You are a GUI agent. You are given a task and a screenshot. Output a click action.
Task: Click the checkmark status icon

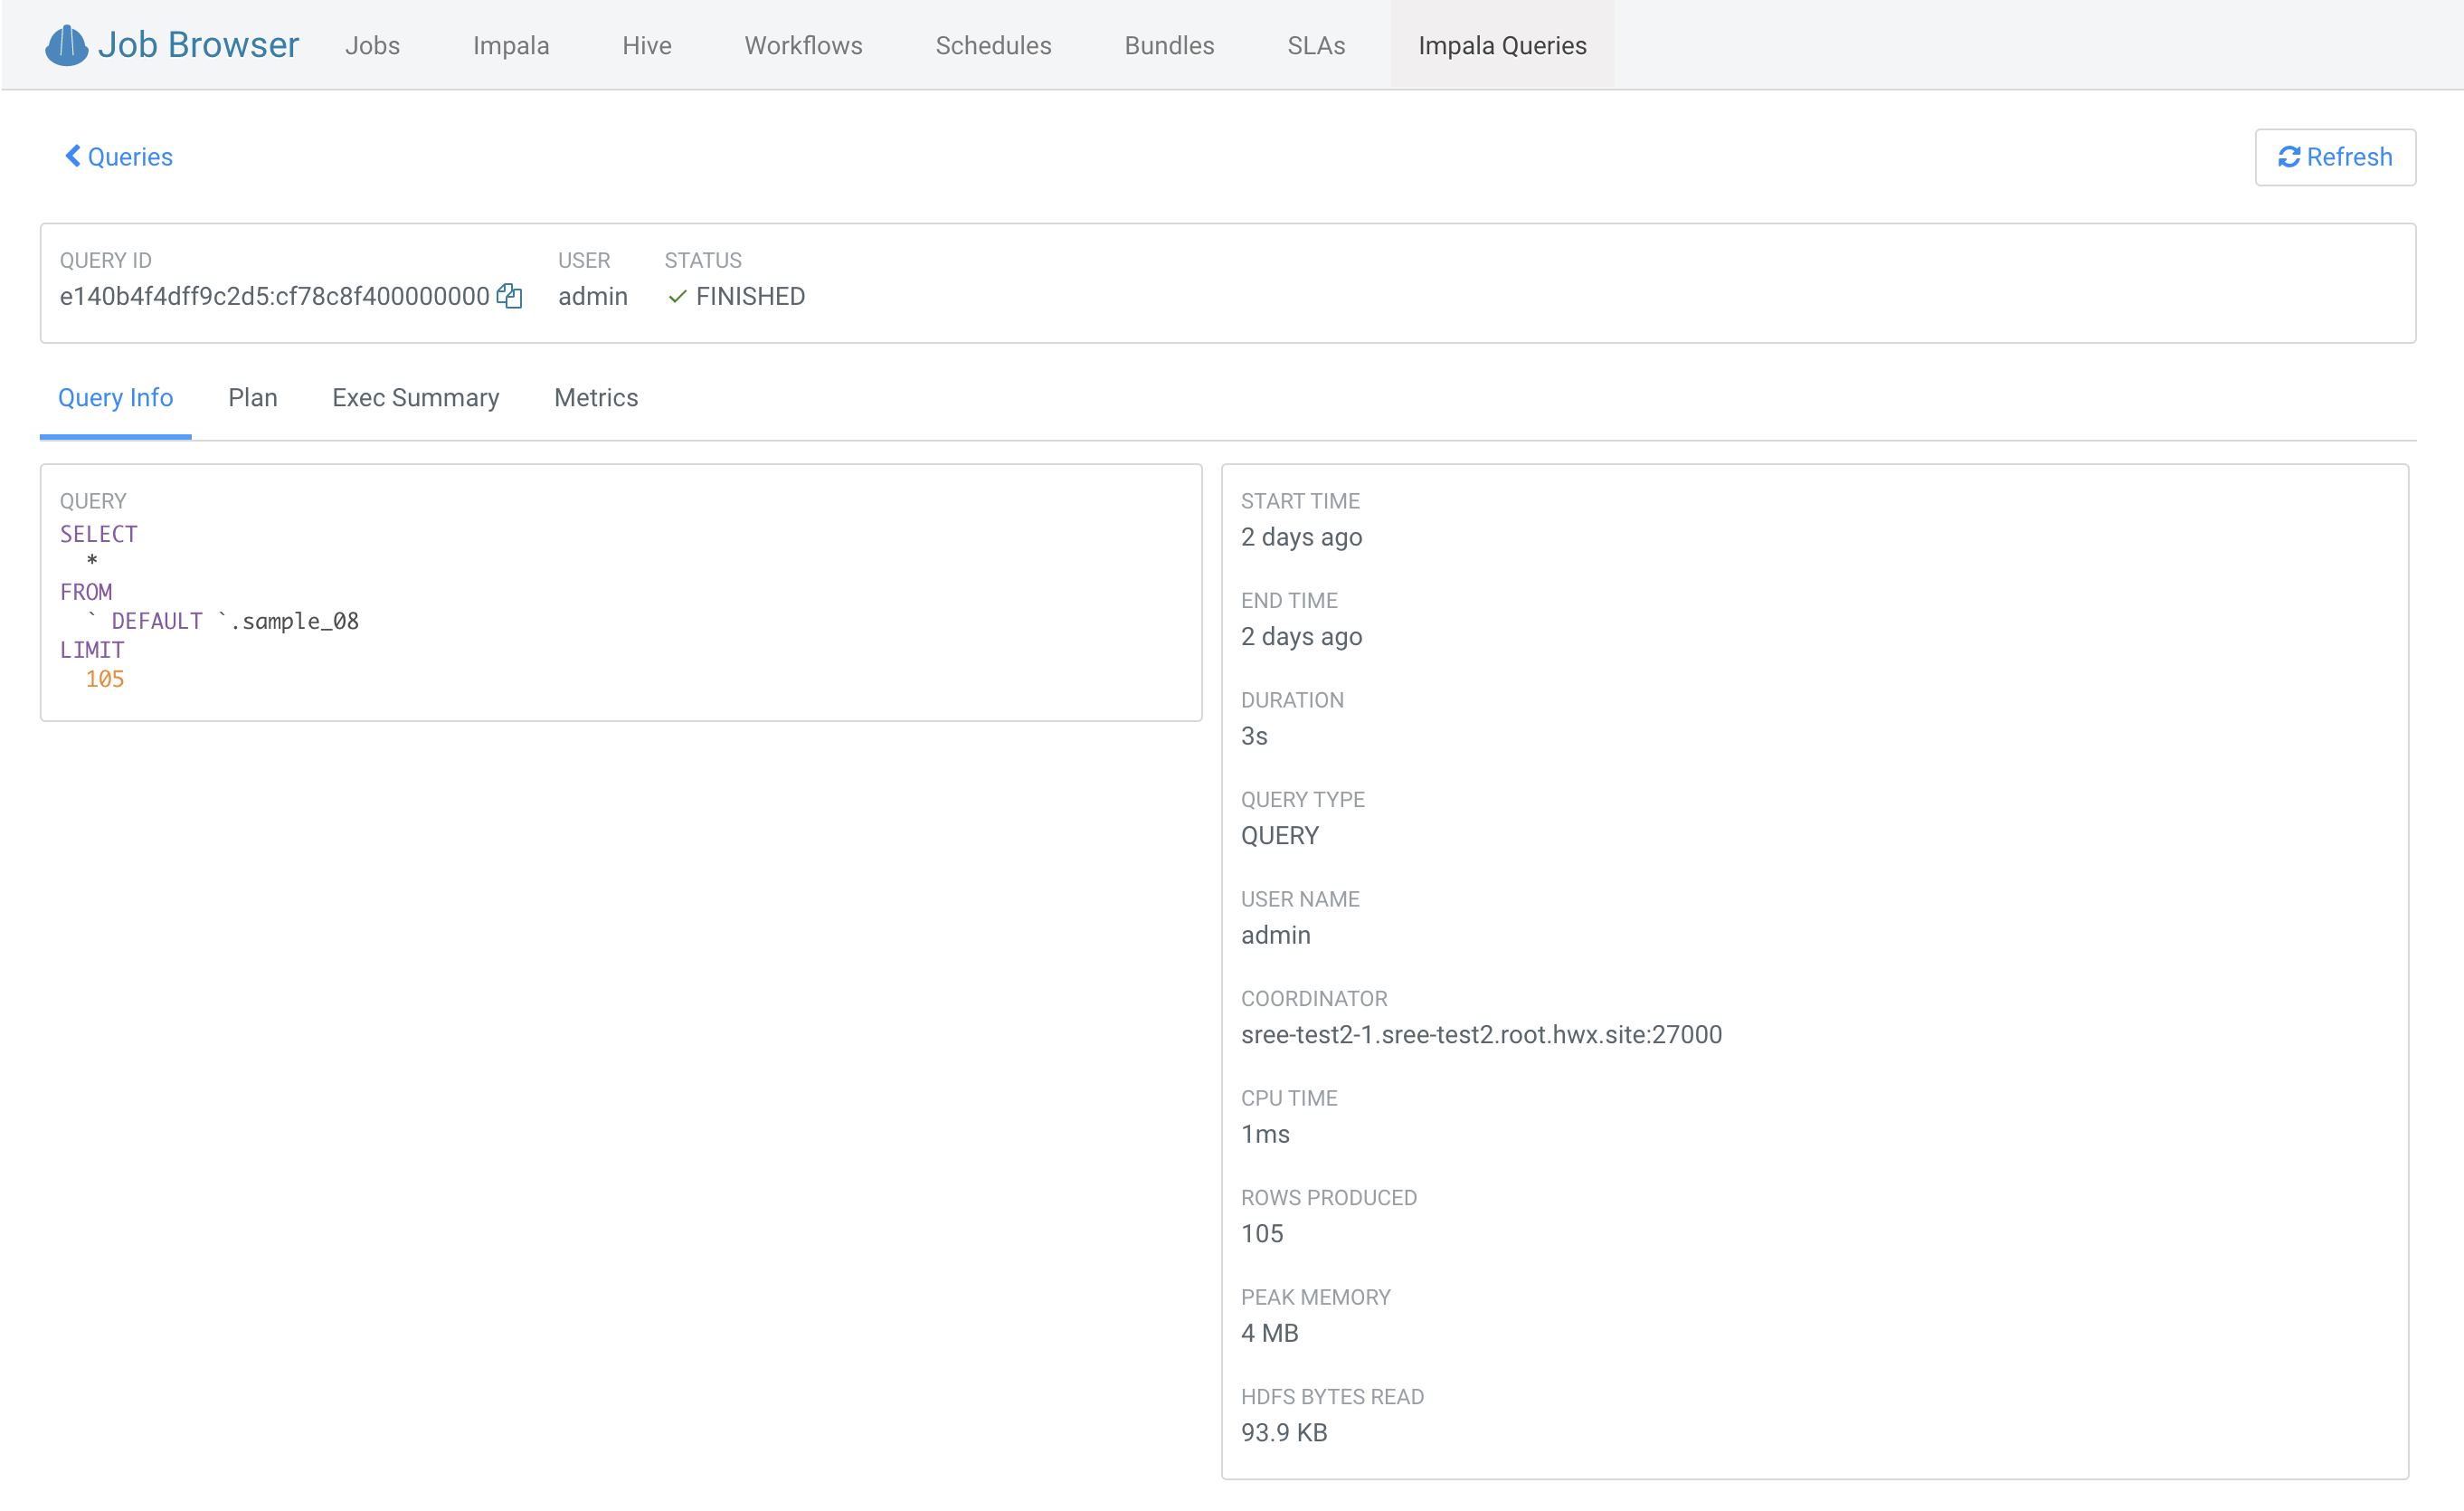[x=676, y=296]
